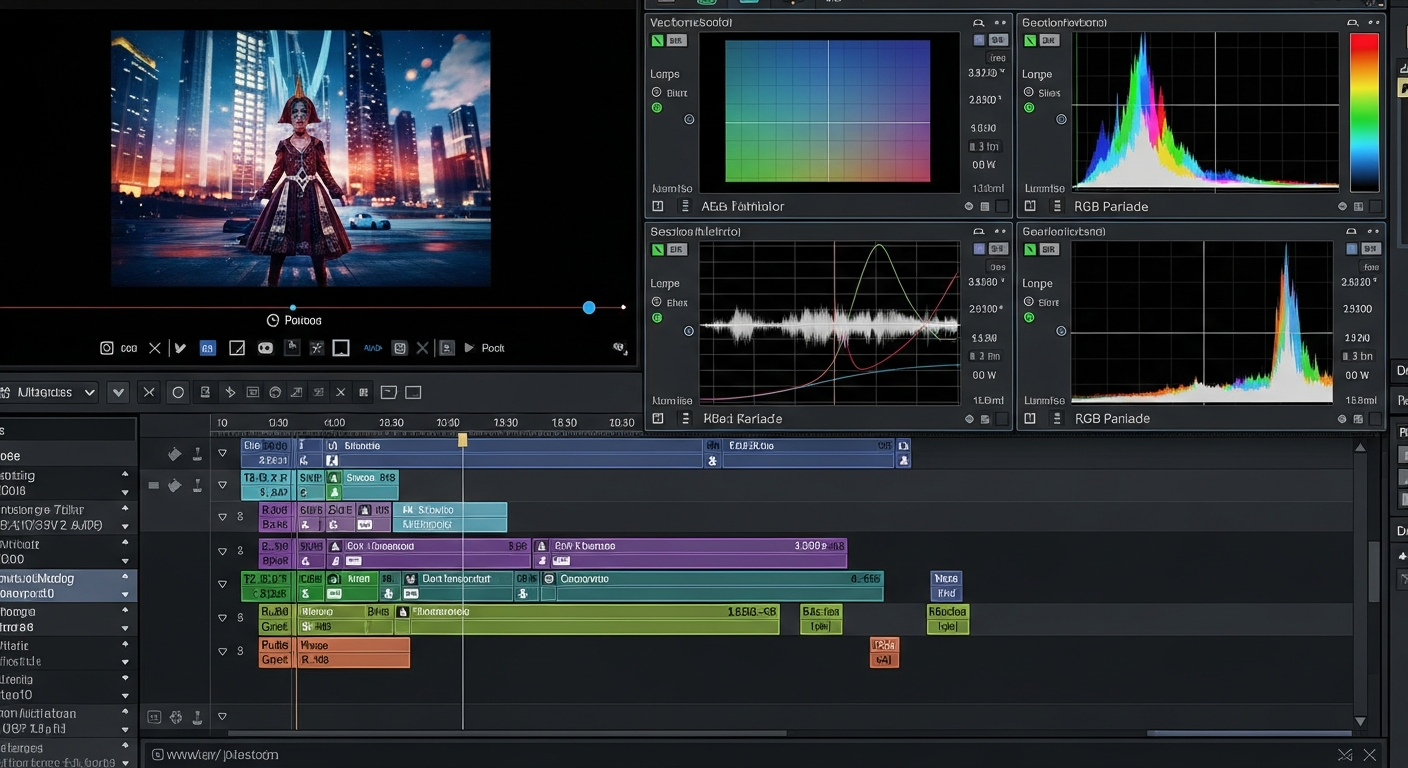The width and height of the screenshot is (1408, 768).
Task: Click the search icon in the top-right histogram header
Action: [x=1351, y=22]
